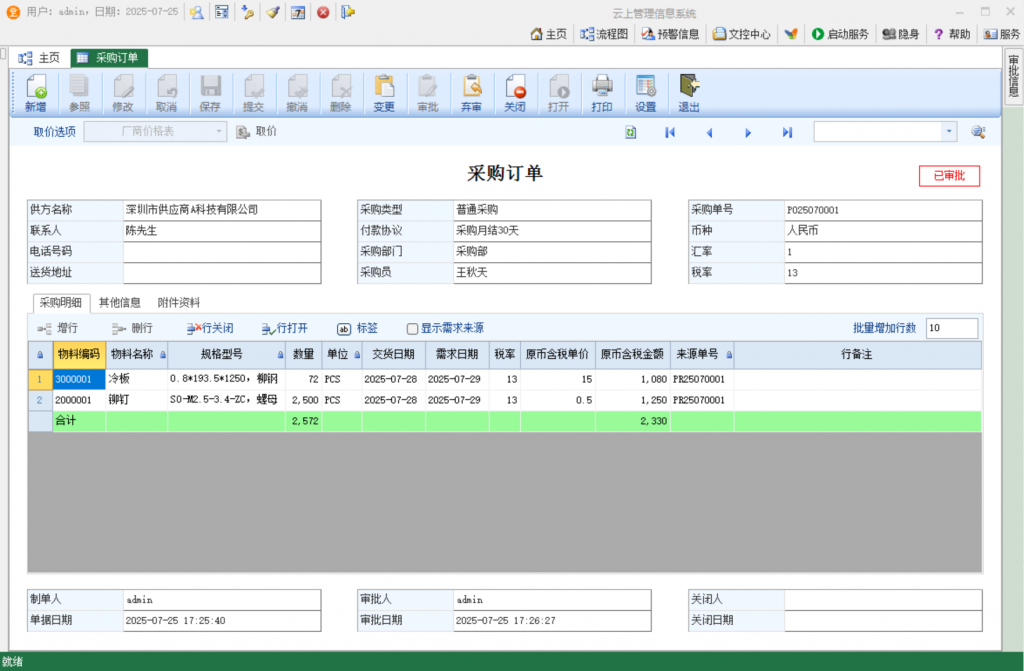Open the 设置 (Settings) toolbar icon
Image resolution: width=1024 pixels, height=671 pixels.
point(645,93)
